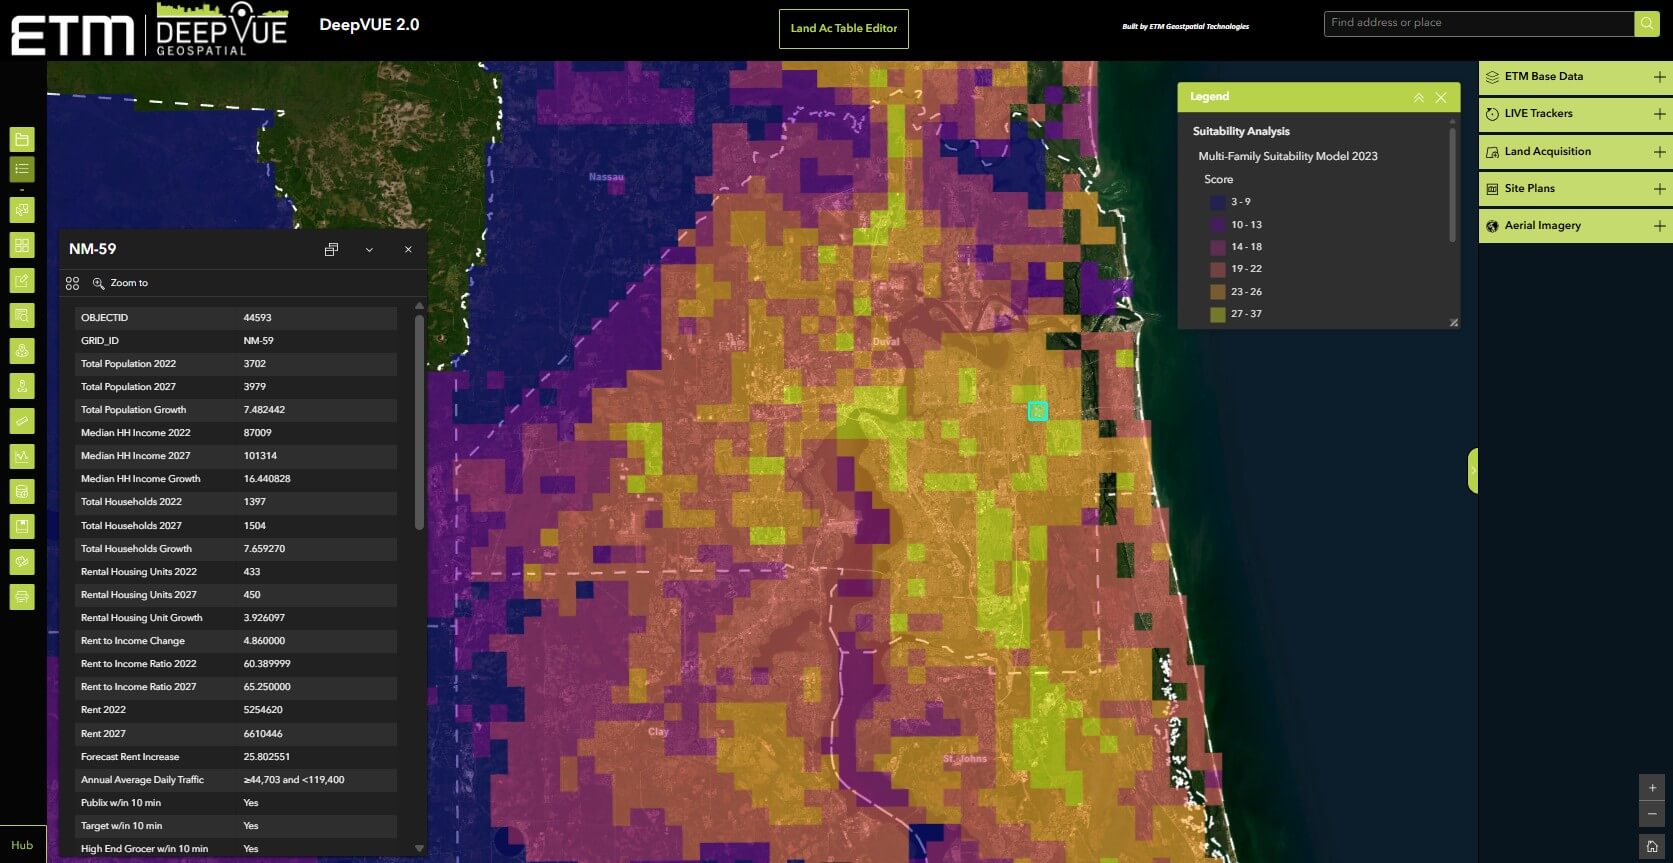Open the measure ruler tool

[x=22, y=421]
